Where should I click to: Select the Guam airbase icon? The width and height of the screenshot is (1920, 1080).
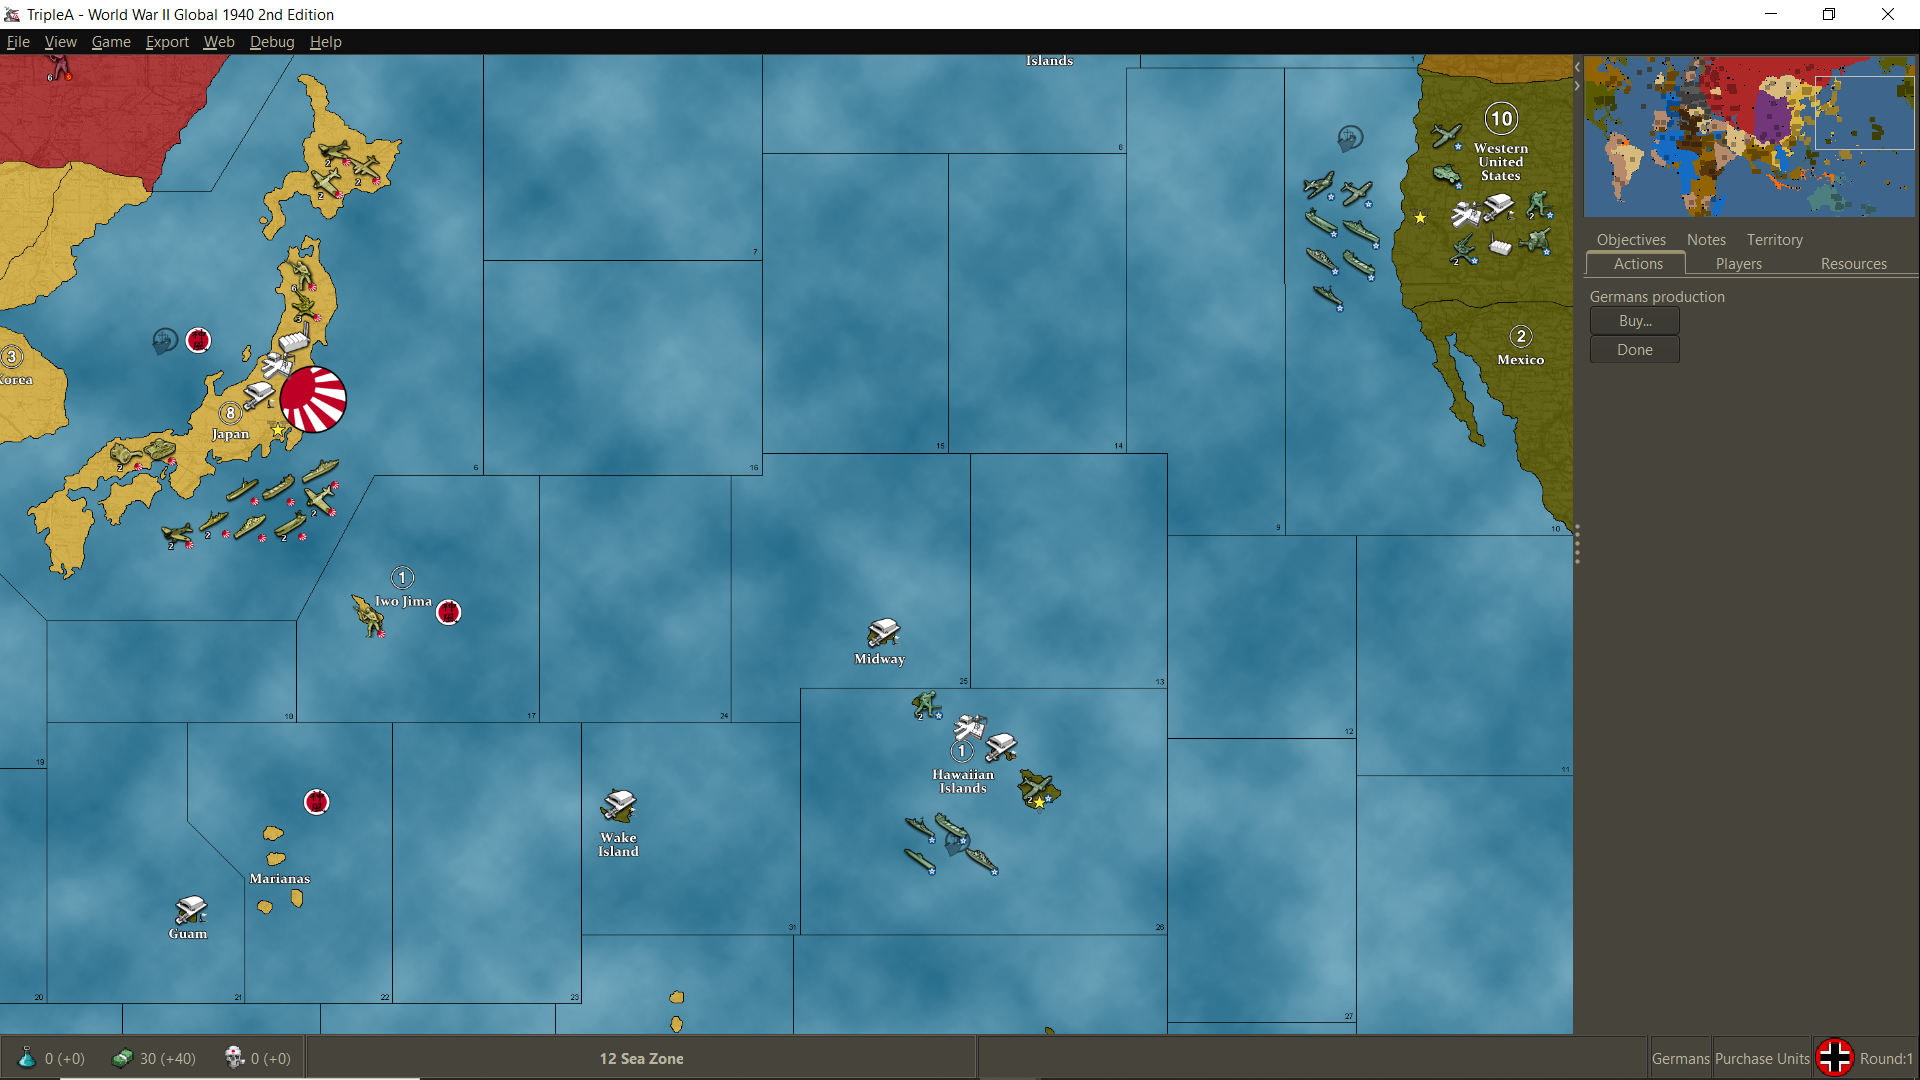[190, 910]
